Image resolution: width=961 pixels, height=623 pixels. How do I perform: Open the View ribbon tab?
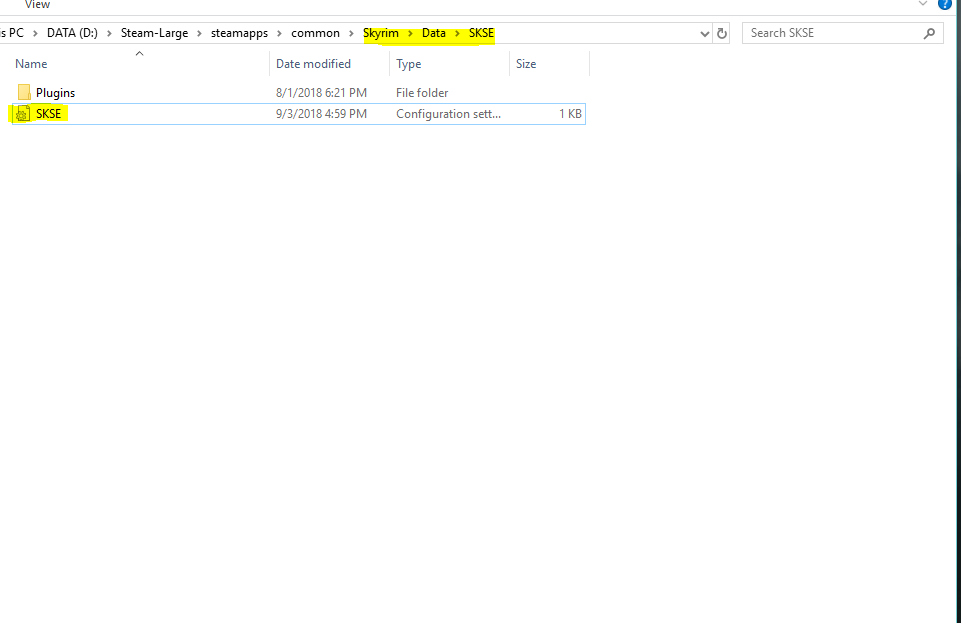(x=37, y=5)
